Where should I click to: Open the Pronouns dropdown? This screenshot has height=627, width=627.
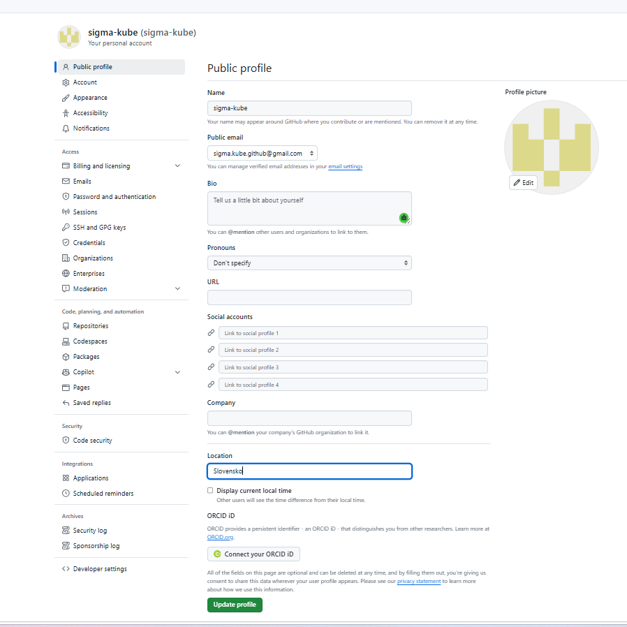(x=310, y=263)
